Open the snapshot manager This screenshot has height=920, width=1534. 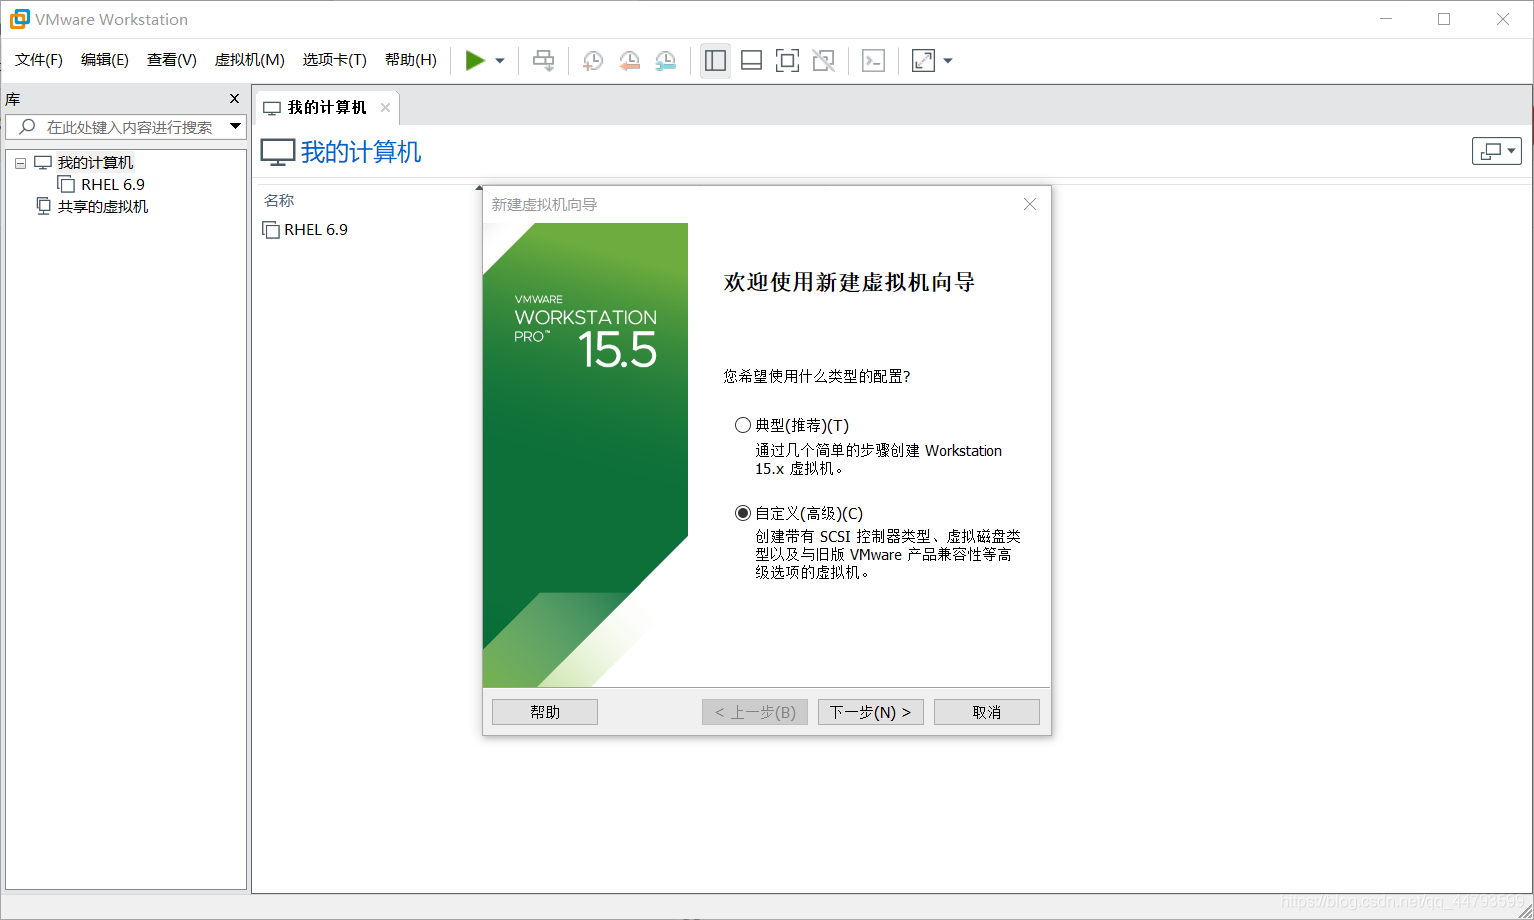point(665,60)
